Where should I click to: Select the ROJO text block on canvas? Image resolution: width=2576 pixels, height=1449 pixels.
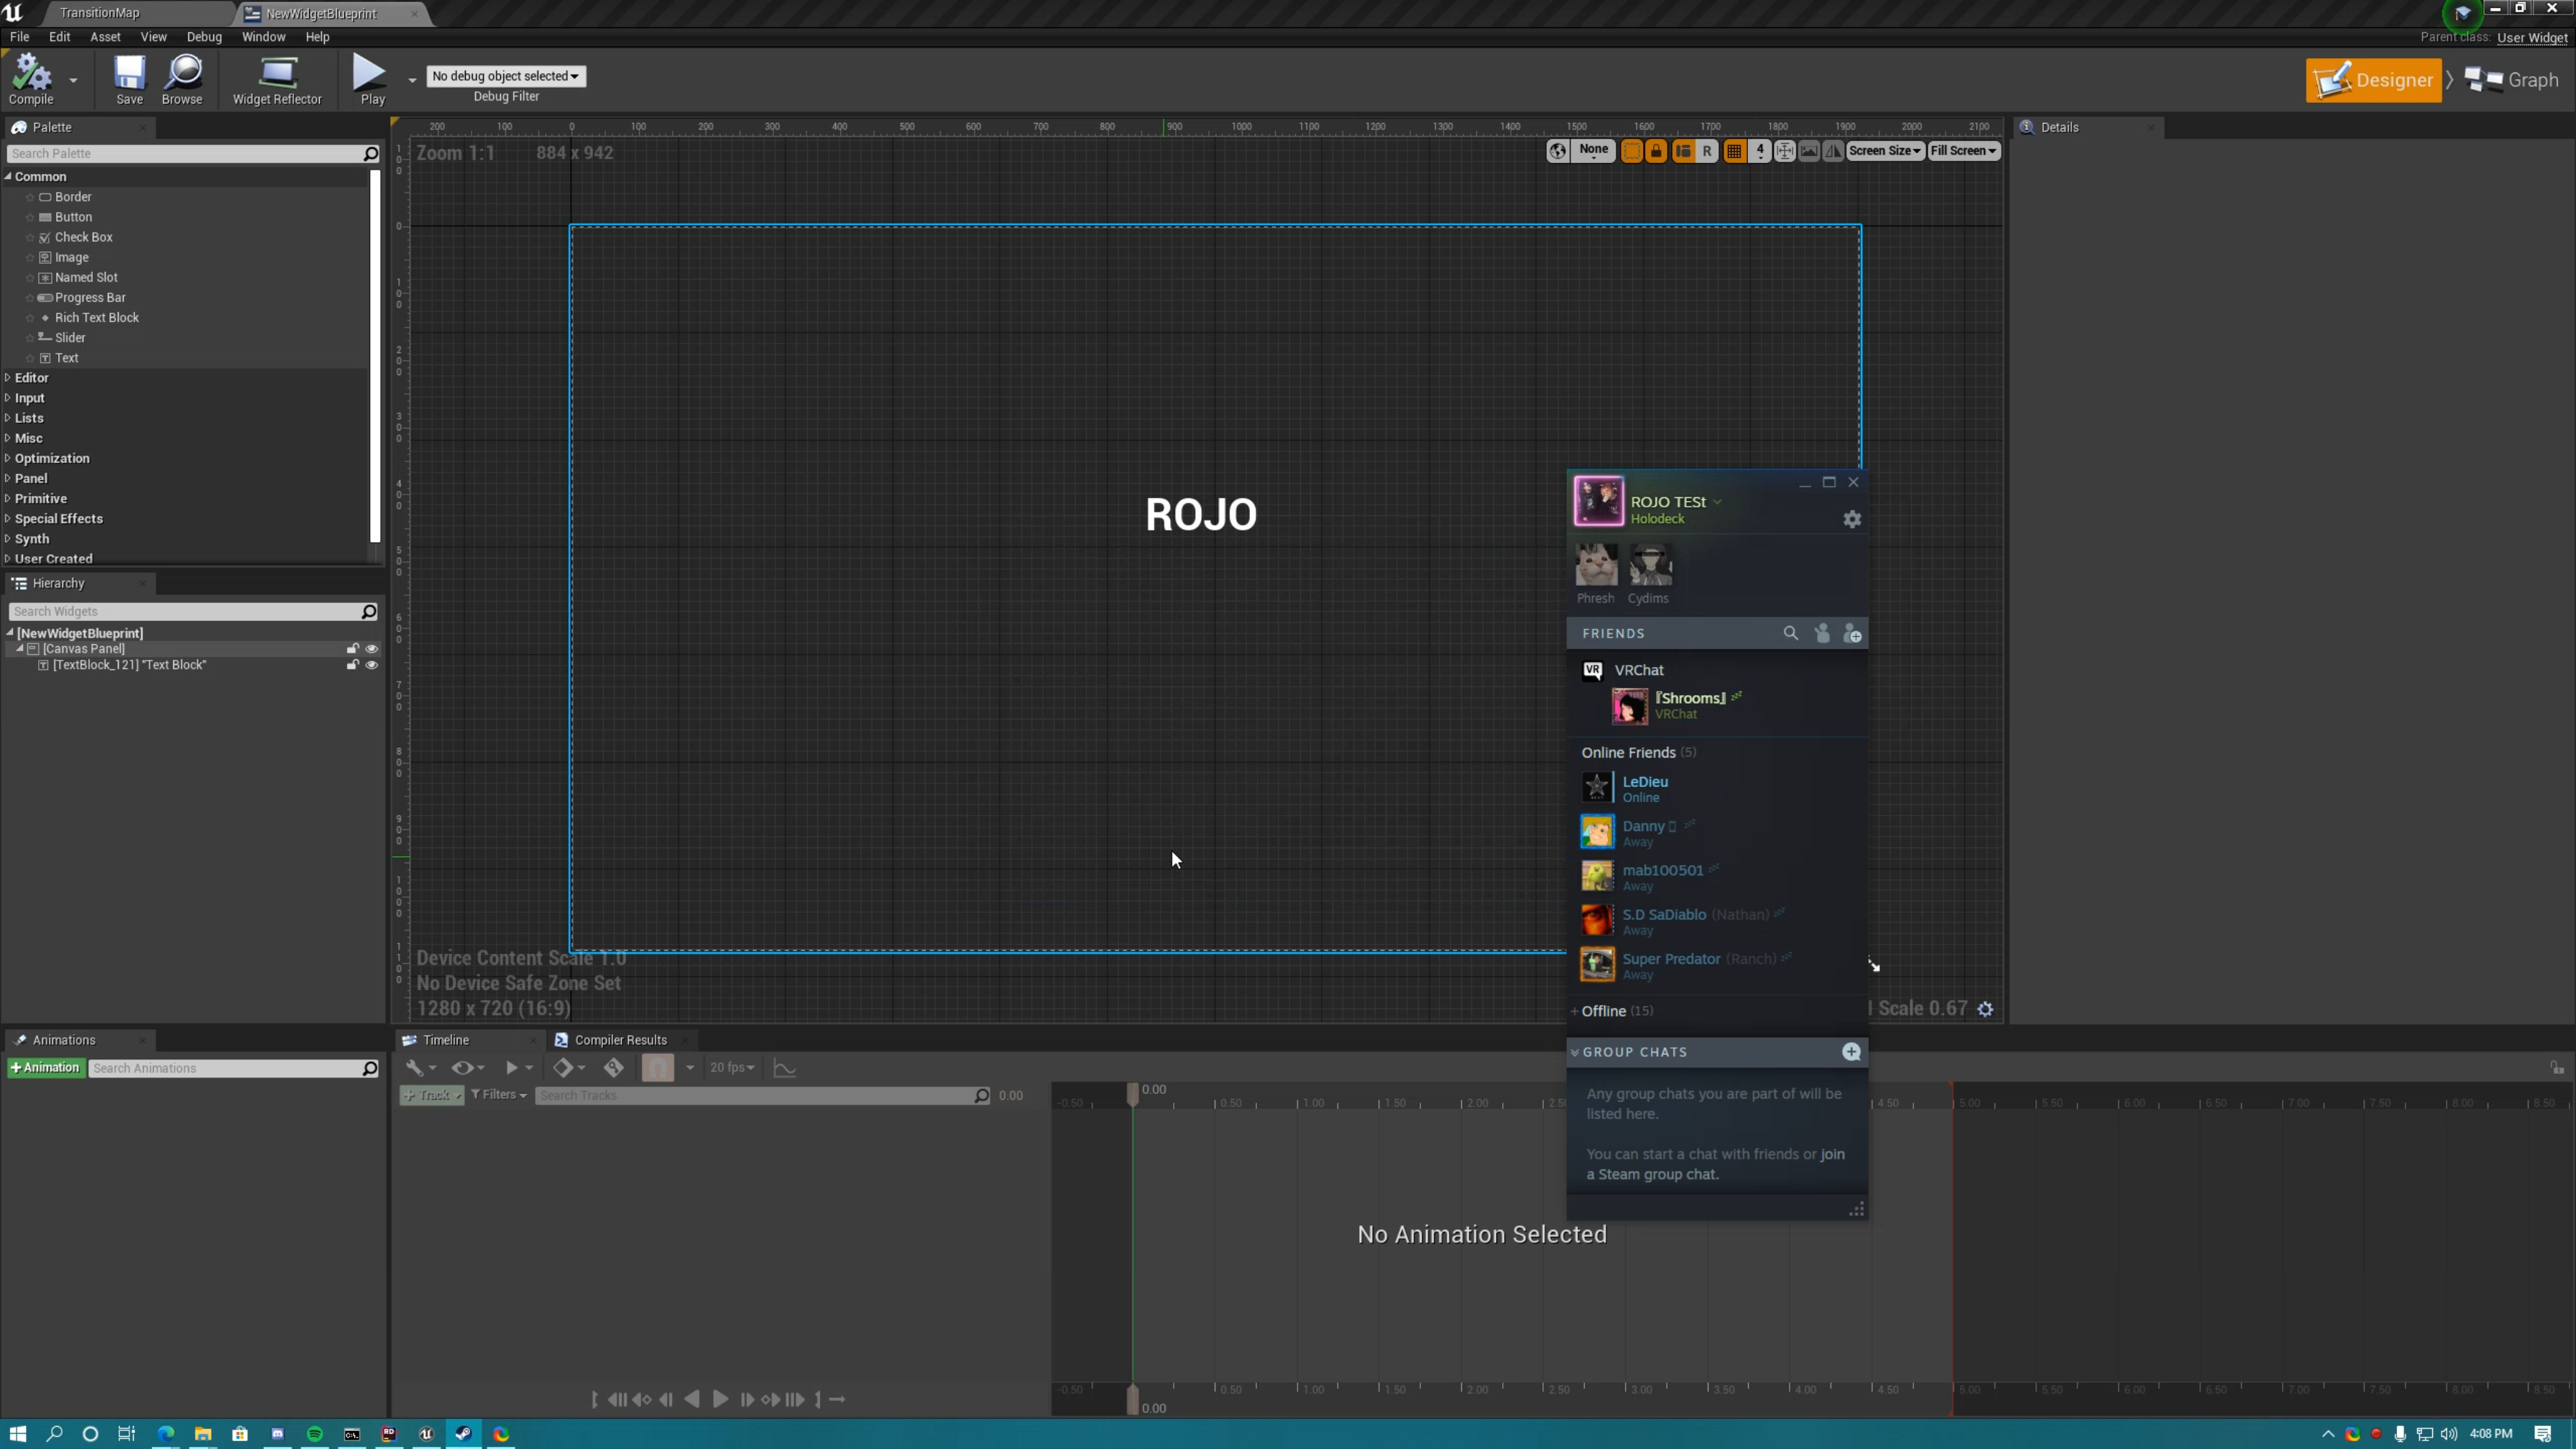[1200, 514]
